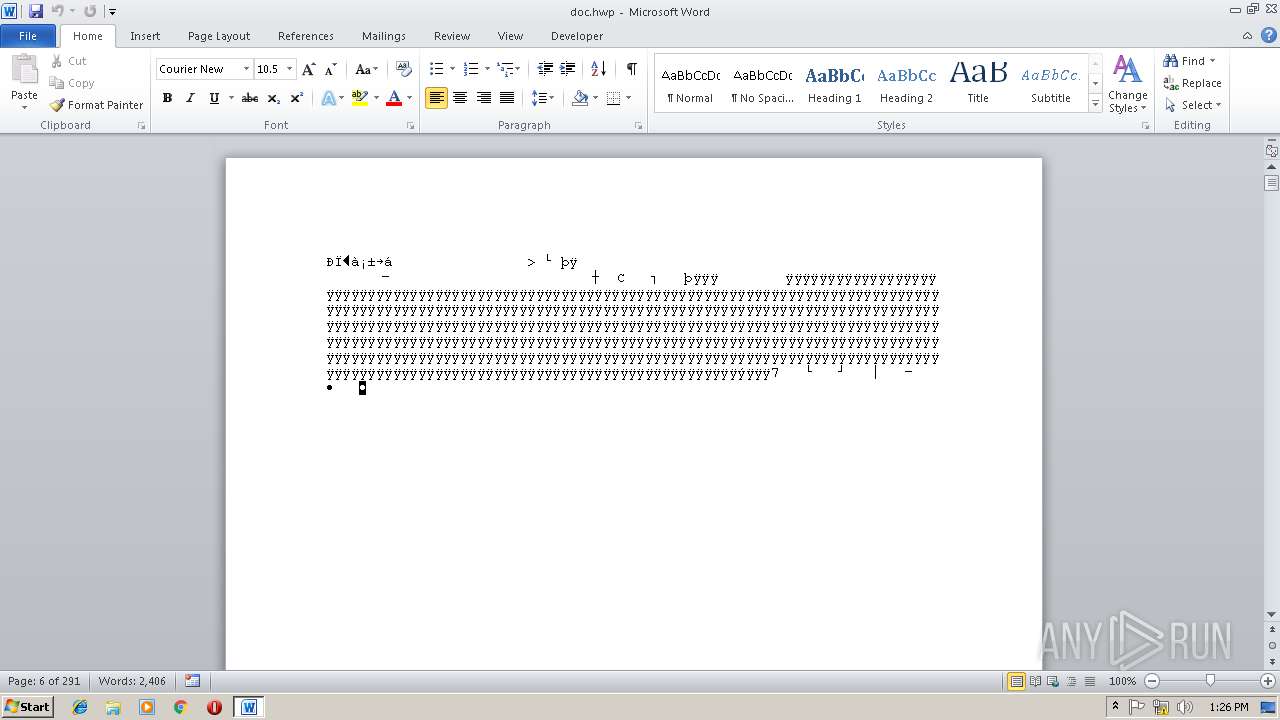1280x720 pixels.
Task: Click Multilevel List icon
Action: pos(506,69)
